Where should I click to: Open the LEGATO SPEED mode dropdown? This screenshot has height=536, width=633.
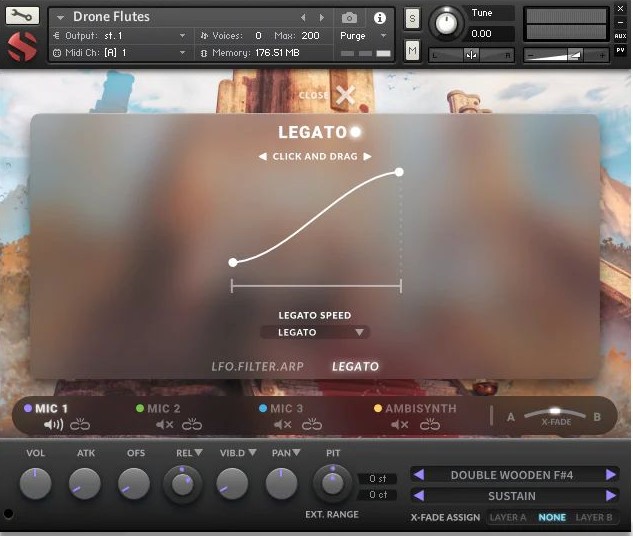[314, 332]
